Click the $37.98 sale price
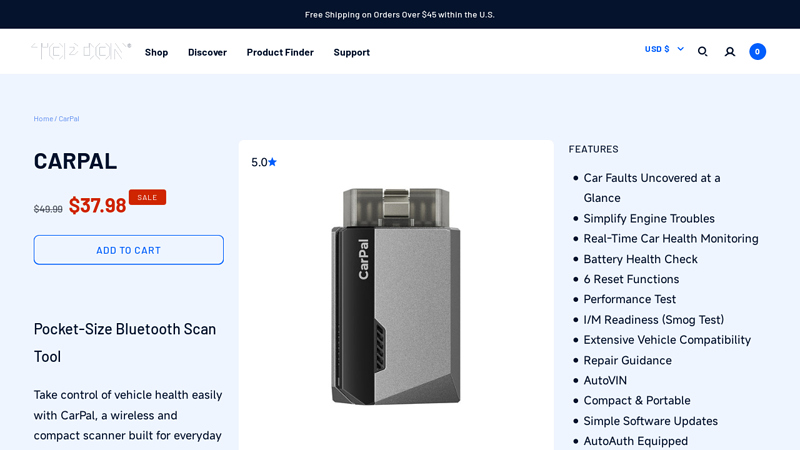 97,205
